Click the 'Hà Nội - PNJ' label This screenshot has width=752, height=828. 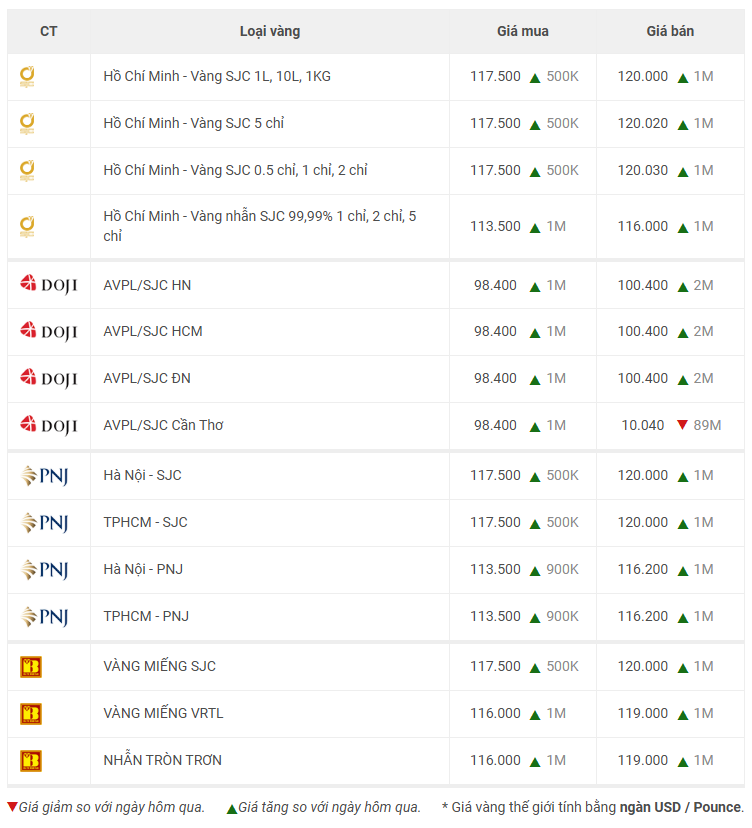143,570
